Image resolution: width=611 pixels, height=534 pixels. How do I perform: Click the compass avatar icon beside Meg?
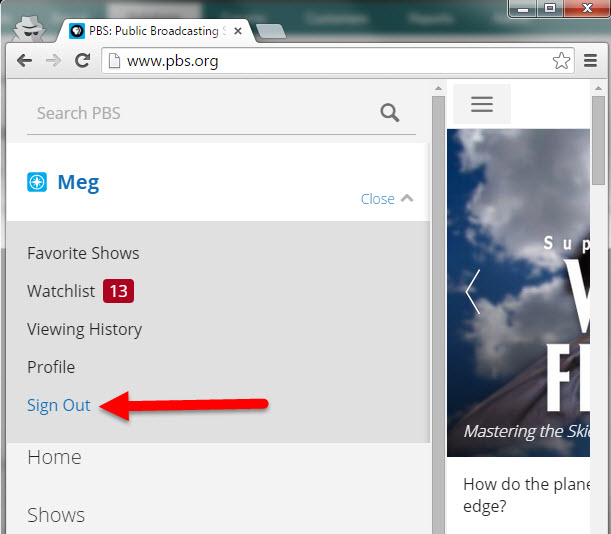pos(37,182)
